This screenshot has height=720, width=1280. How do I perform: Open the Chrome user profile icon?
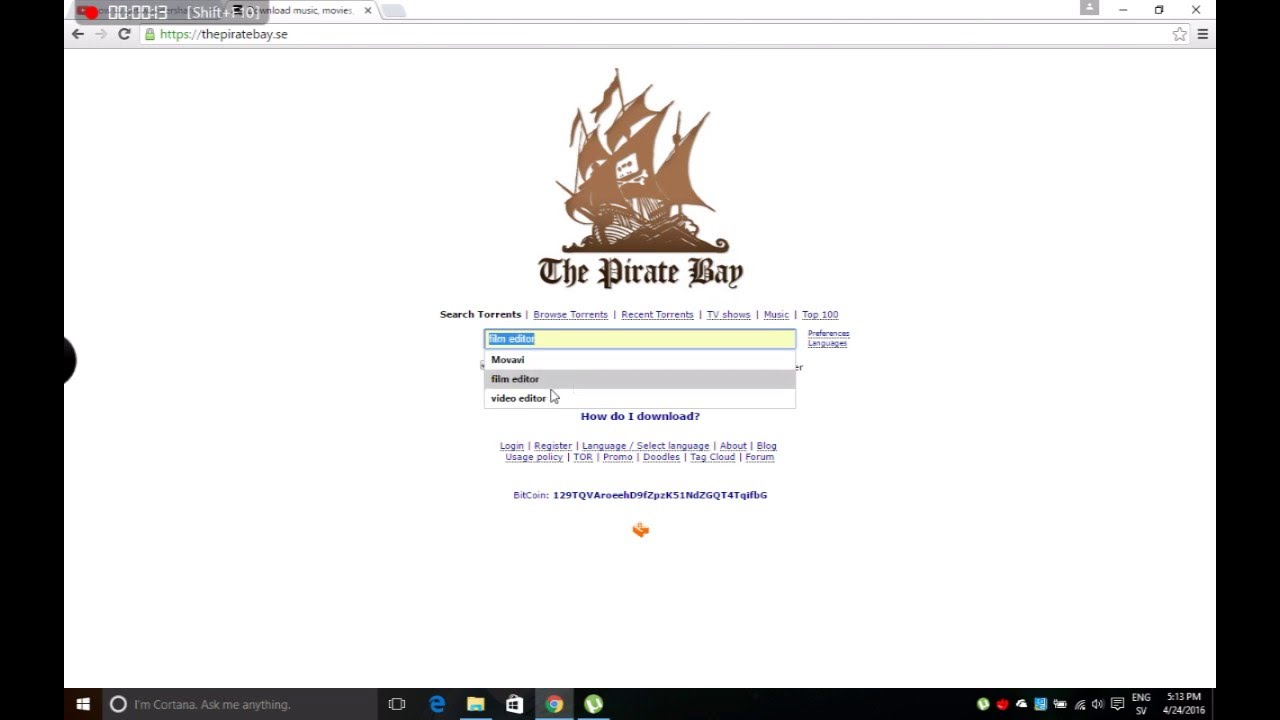[1089, 8]
